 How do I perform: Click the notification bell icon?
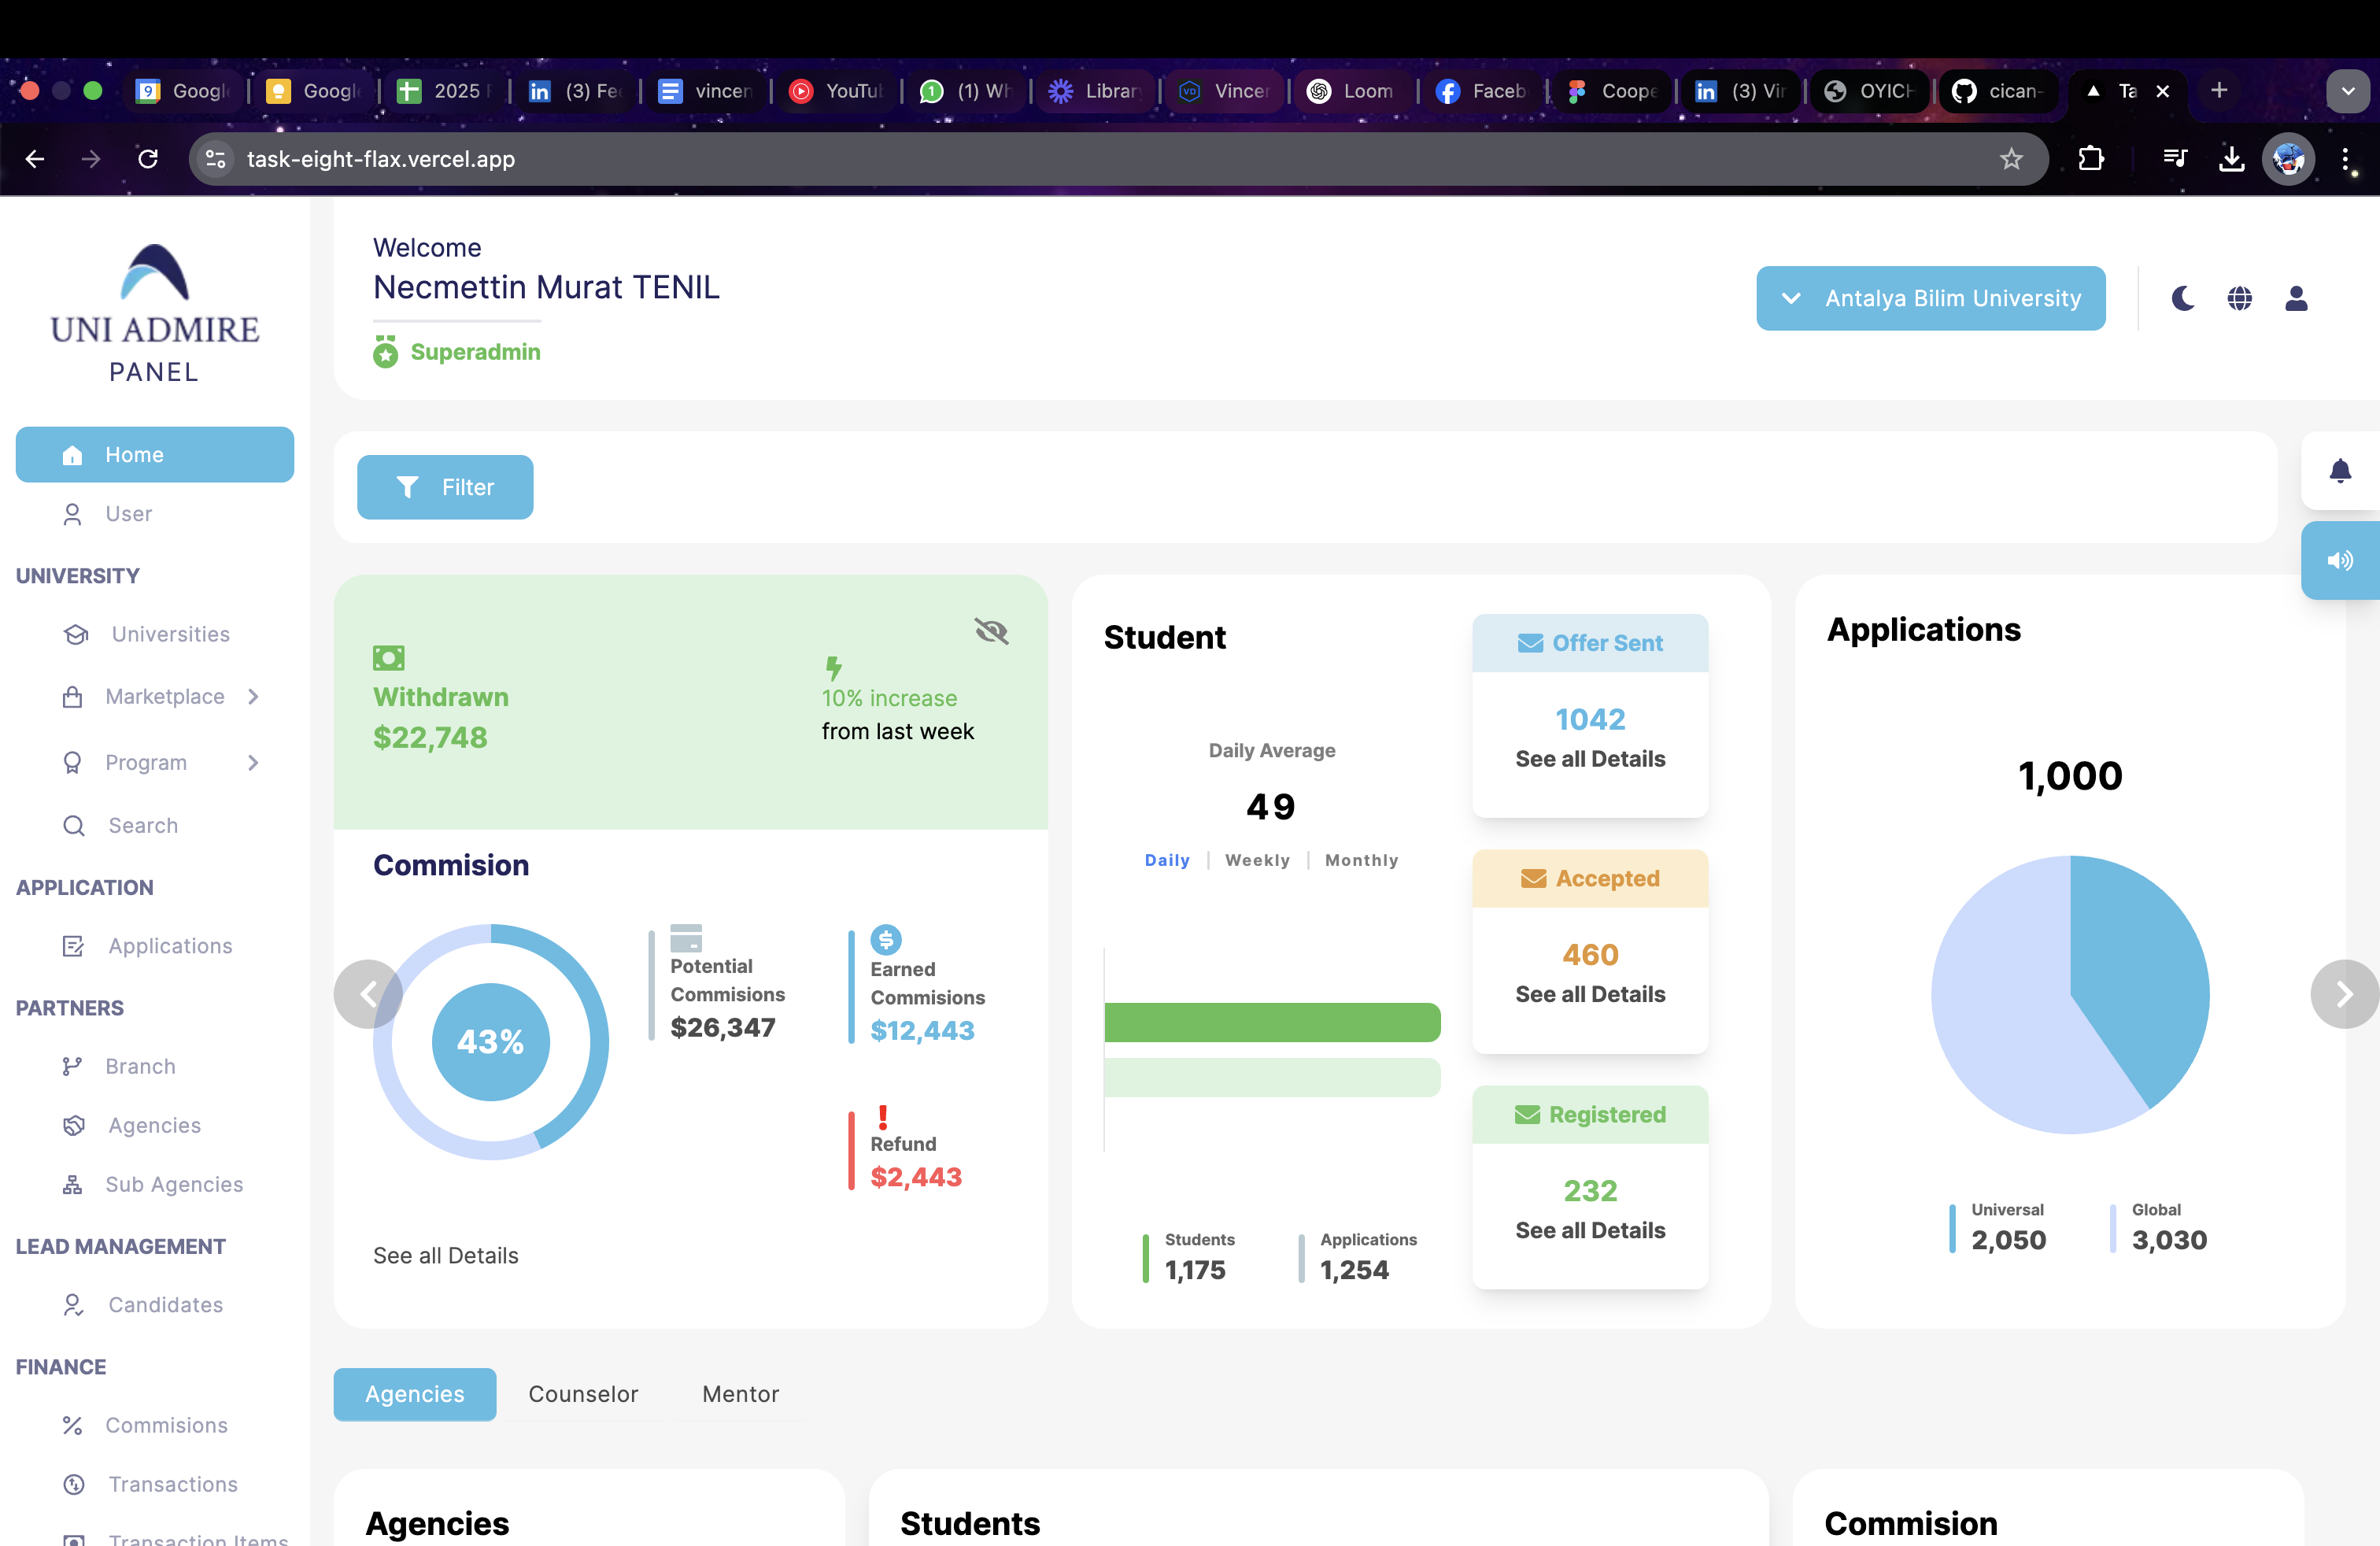[2340, 470]
